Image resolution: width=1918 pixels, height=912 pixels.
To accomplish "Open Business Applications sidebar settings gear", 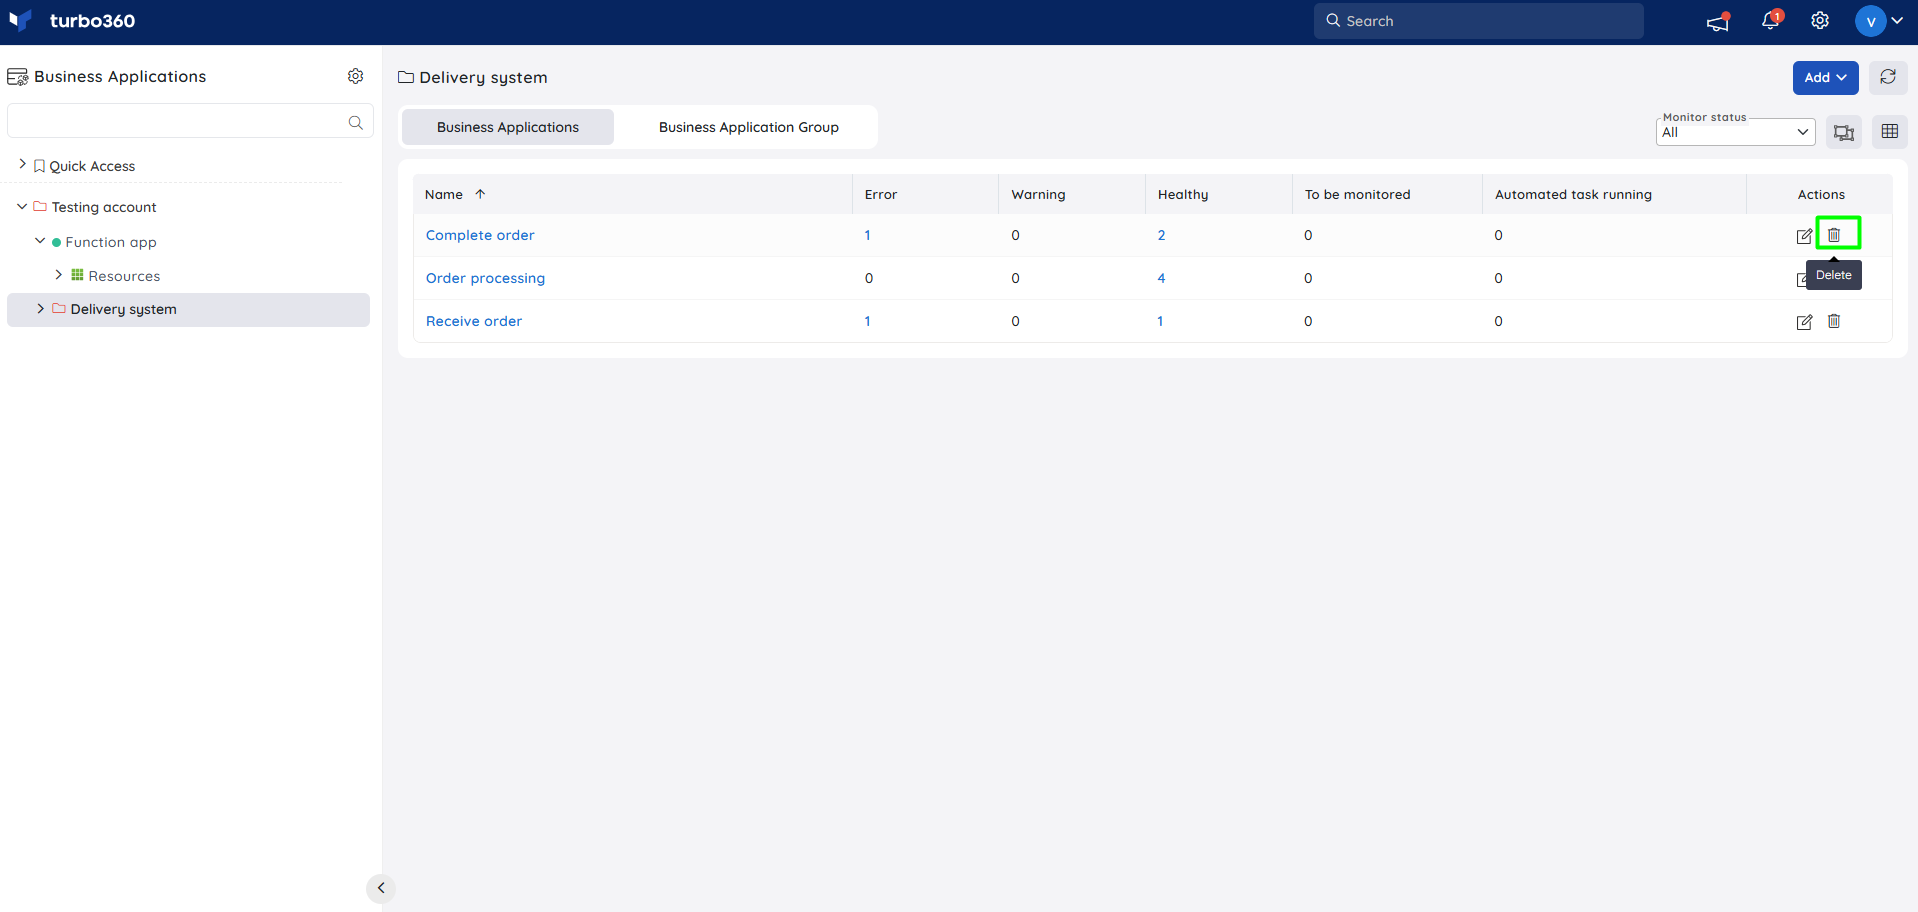I will 355,76.
